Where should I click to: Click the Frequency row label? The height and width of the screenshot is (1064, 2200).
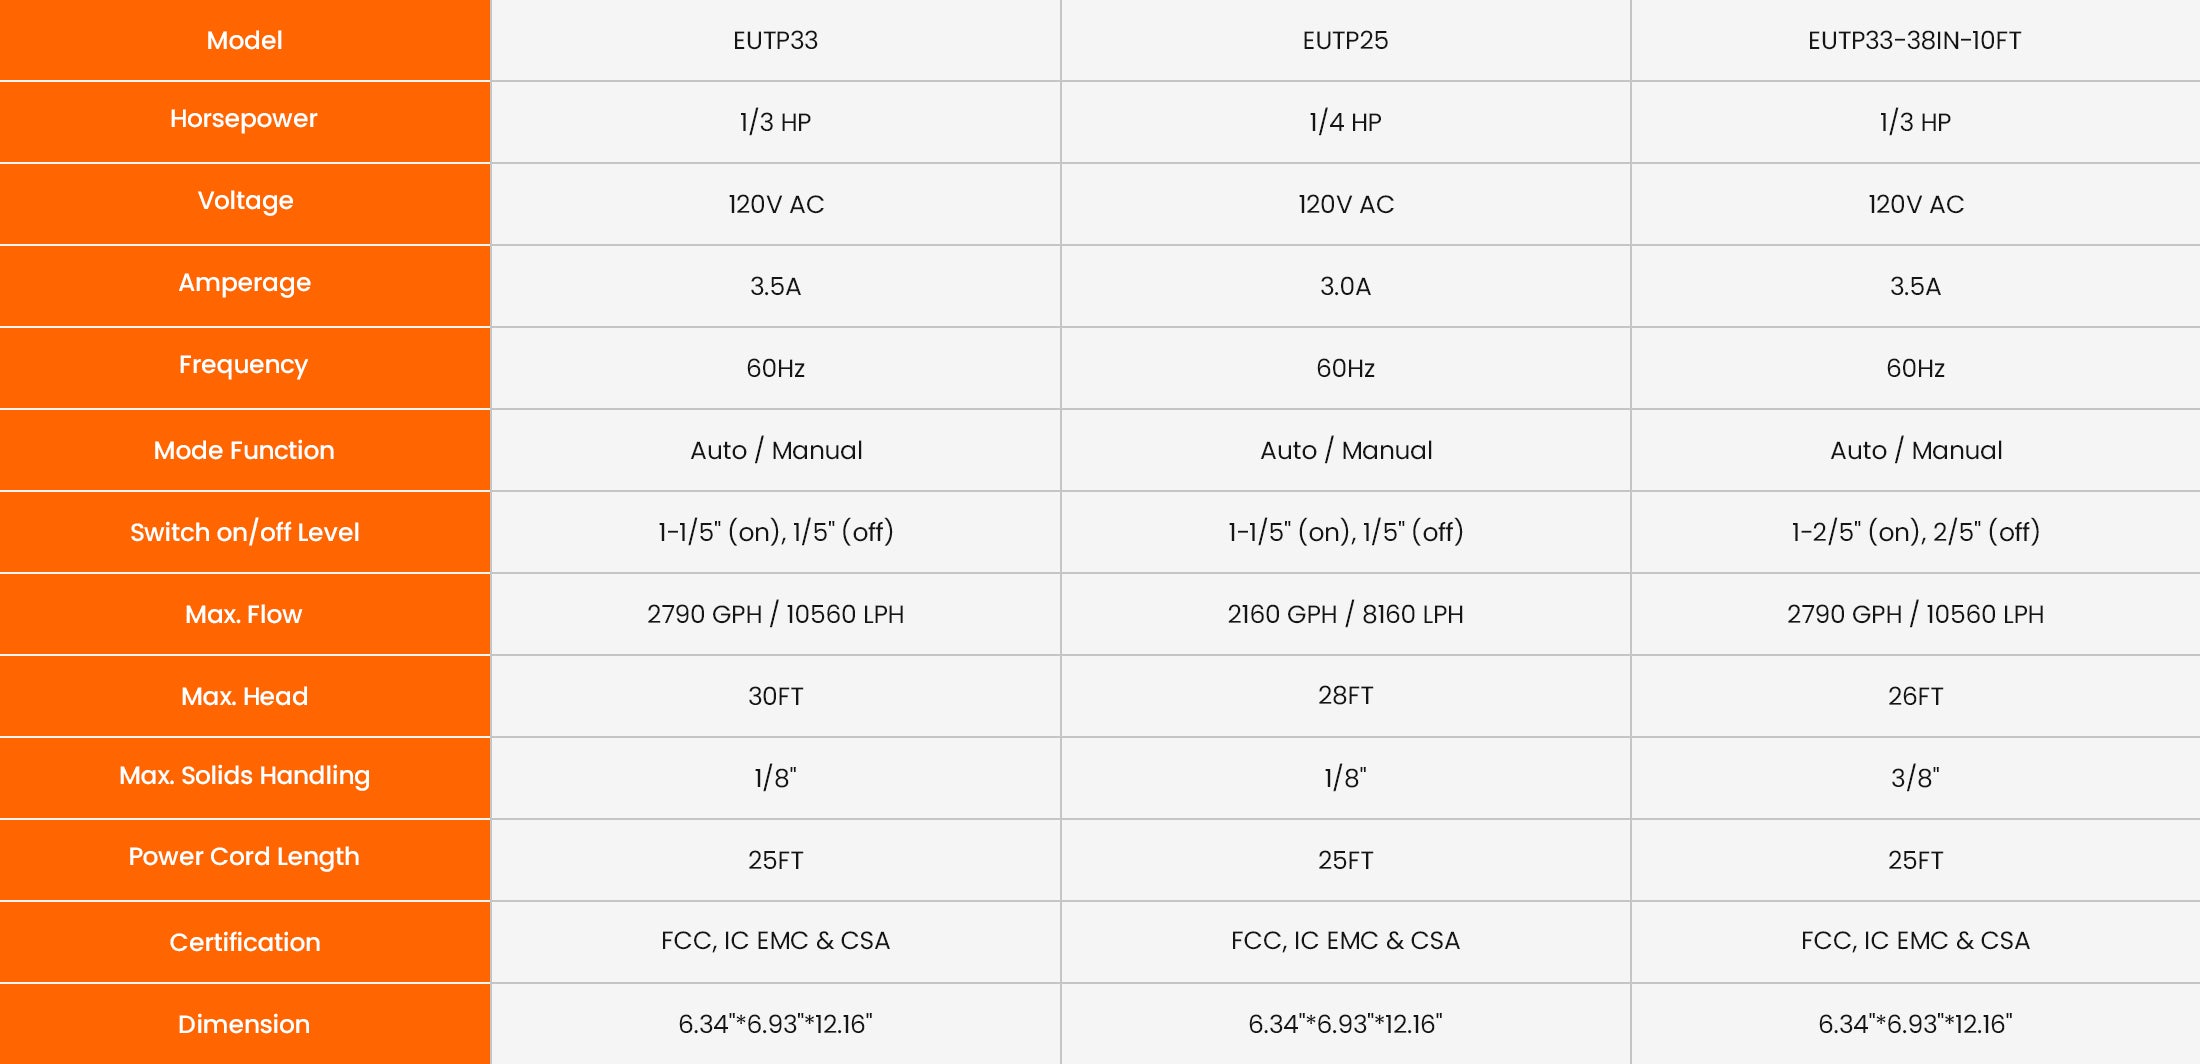tap(243, 365)
